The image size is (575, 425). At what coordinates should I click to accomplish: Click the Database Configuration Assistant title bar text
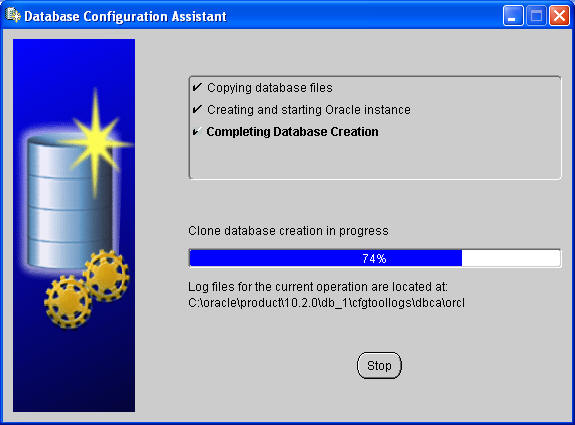coord(125,17)
